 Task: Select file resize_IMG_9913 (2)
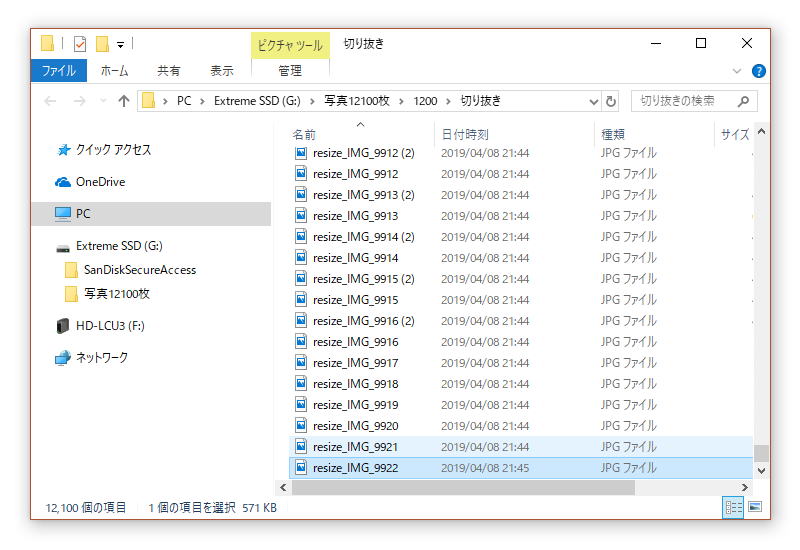coord(363,195)
